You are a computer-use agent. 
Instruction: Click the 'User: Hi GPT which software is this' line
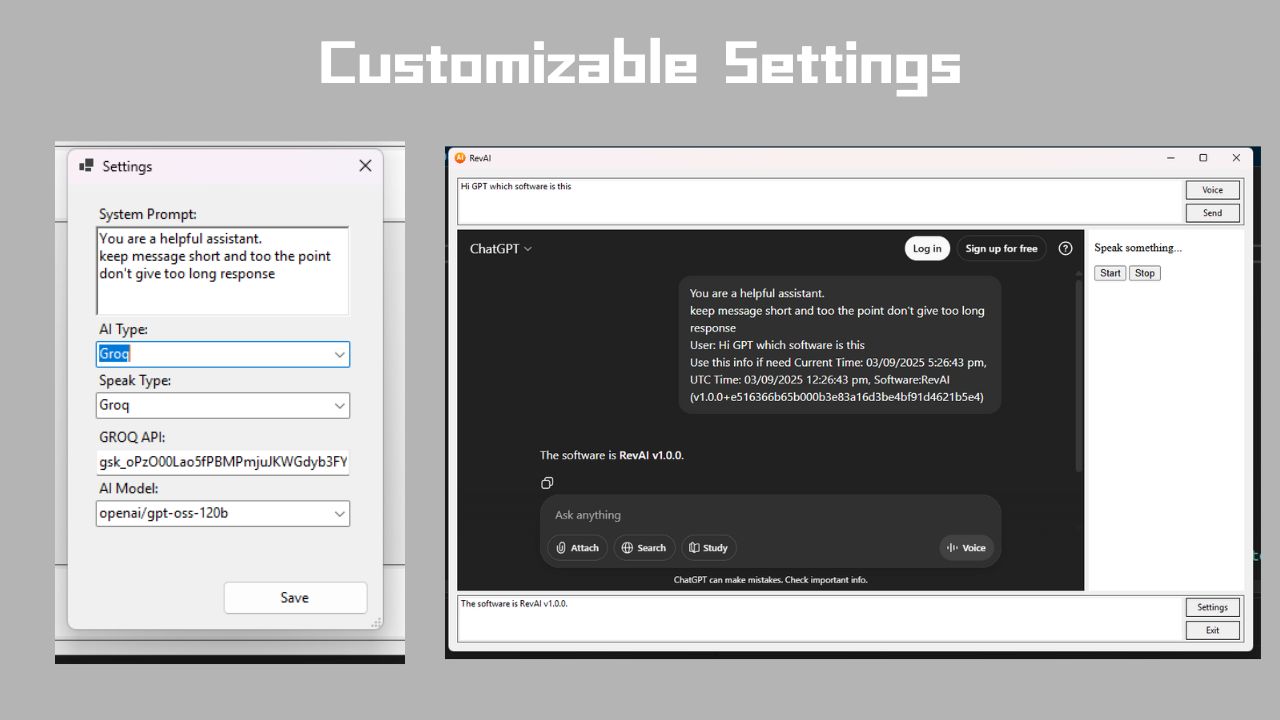[x=778, y=345]
